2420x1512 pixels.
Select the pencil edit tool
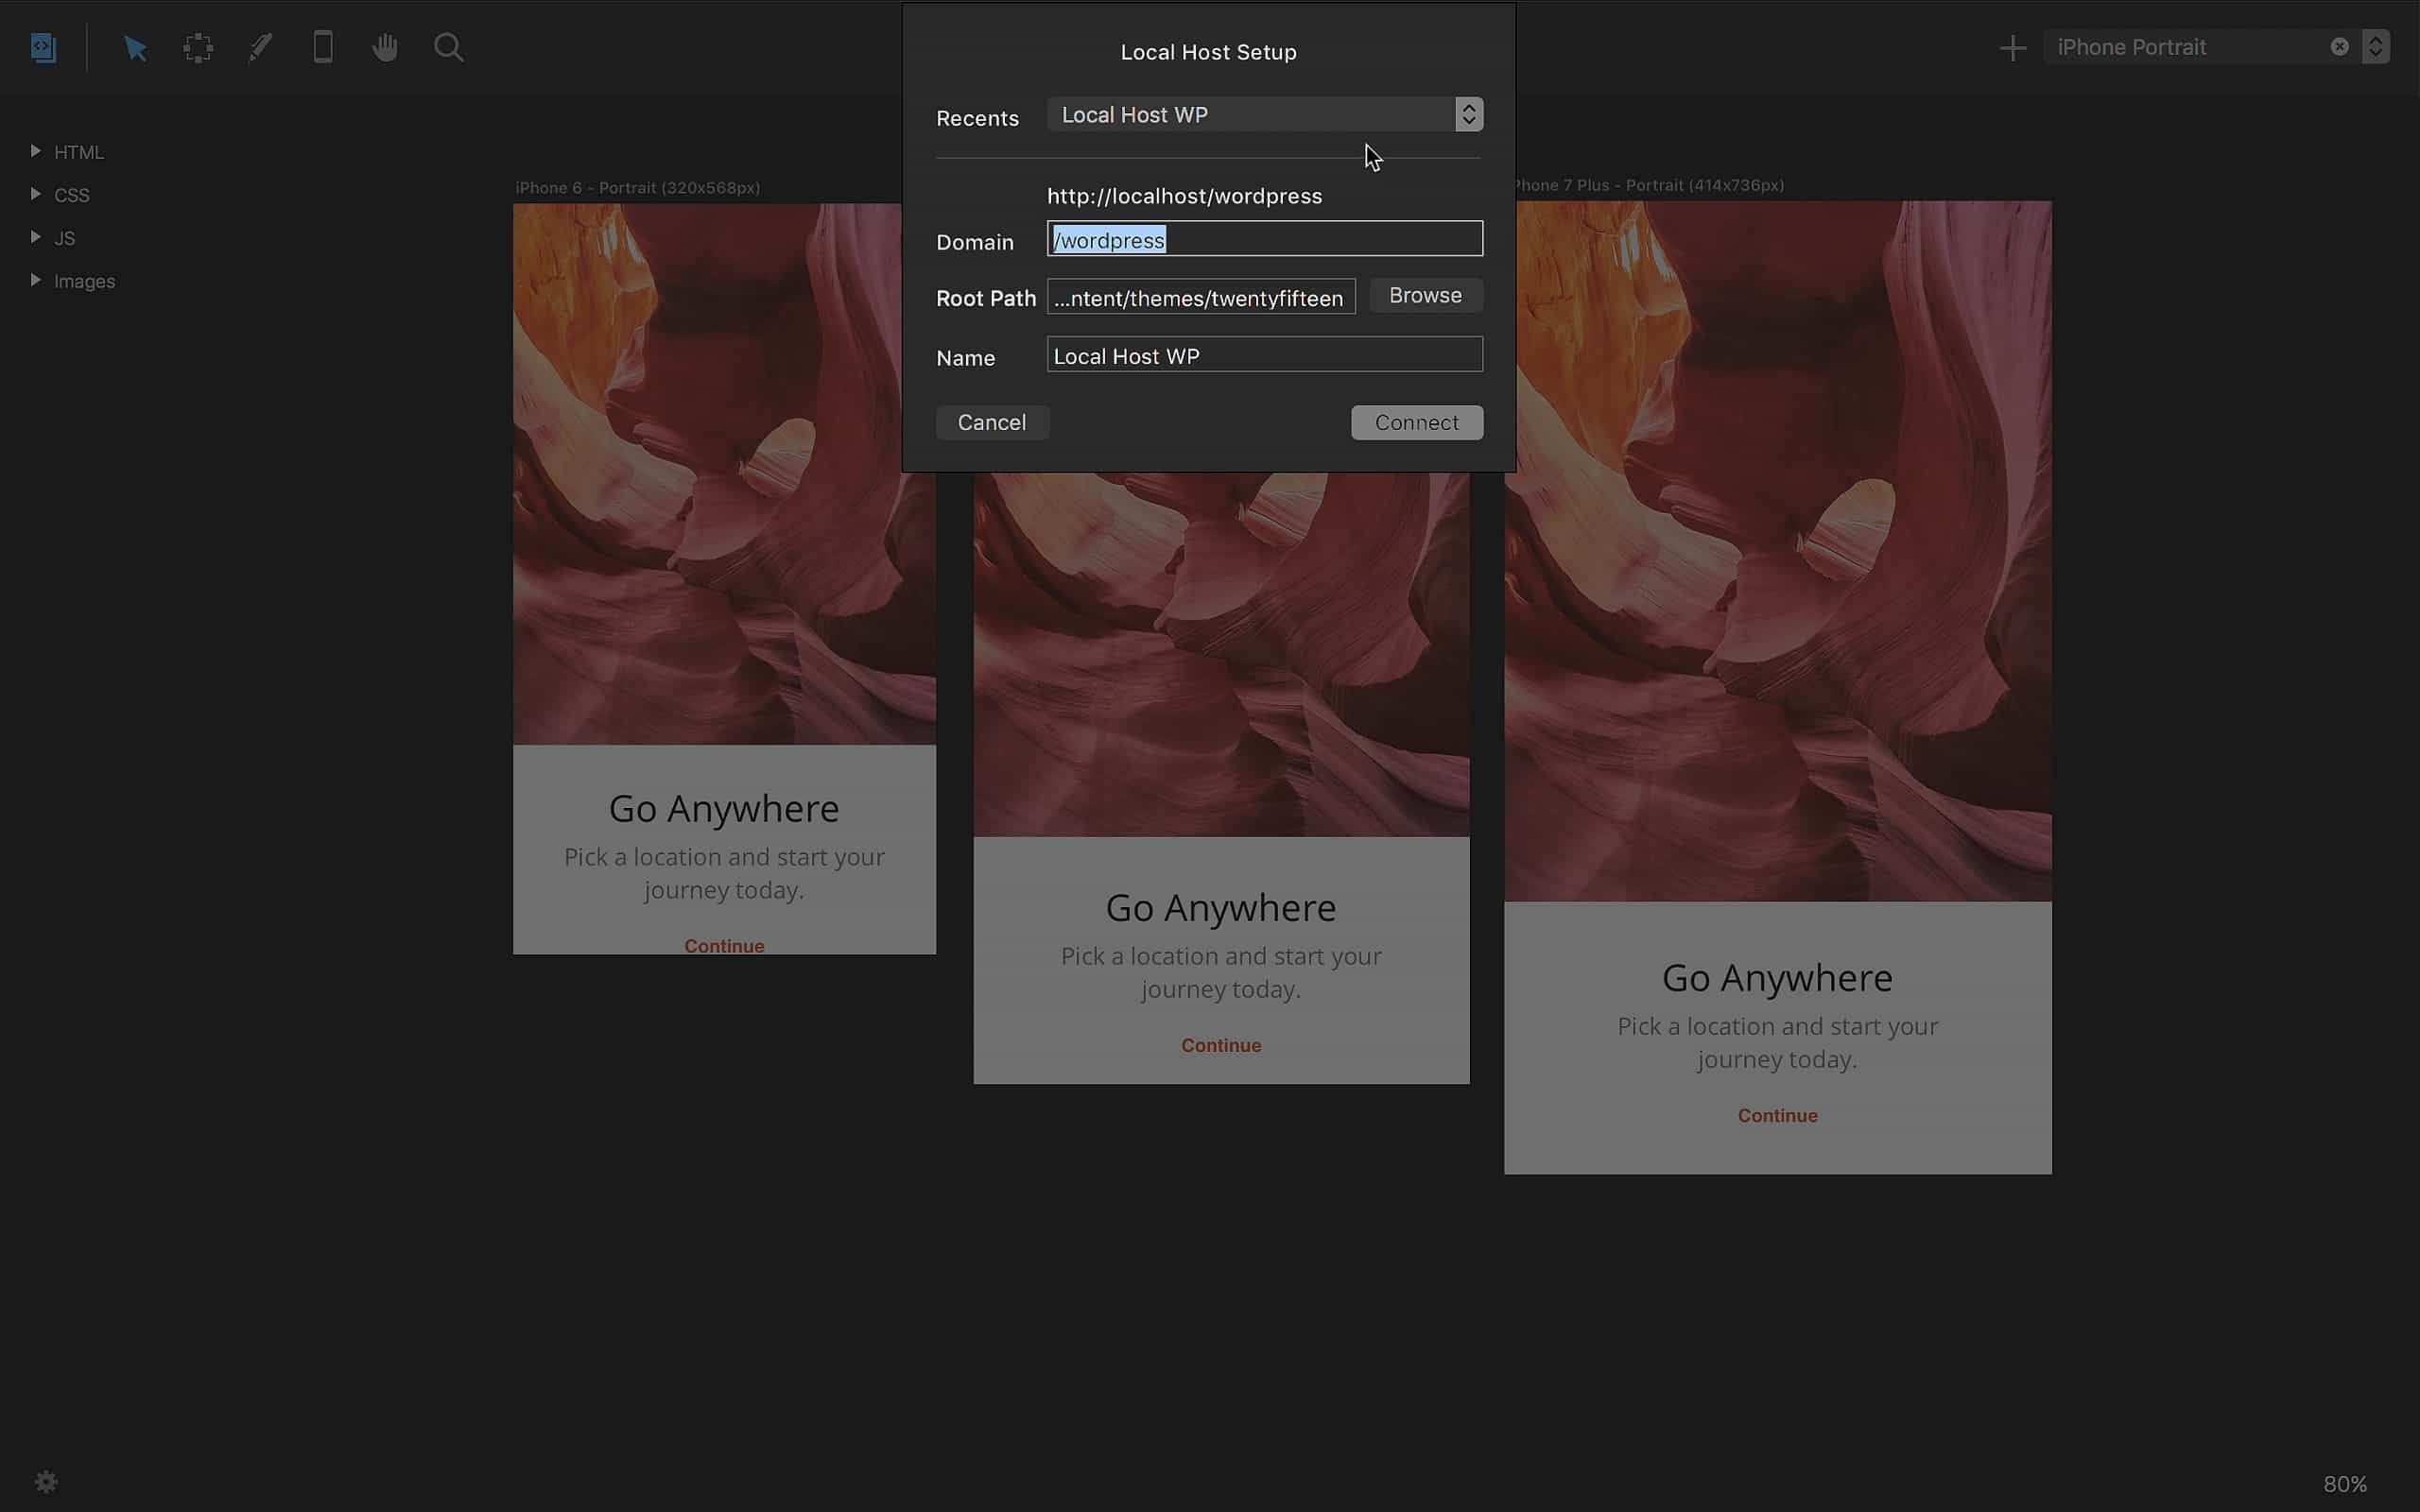click(x=260, y=47)
